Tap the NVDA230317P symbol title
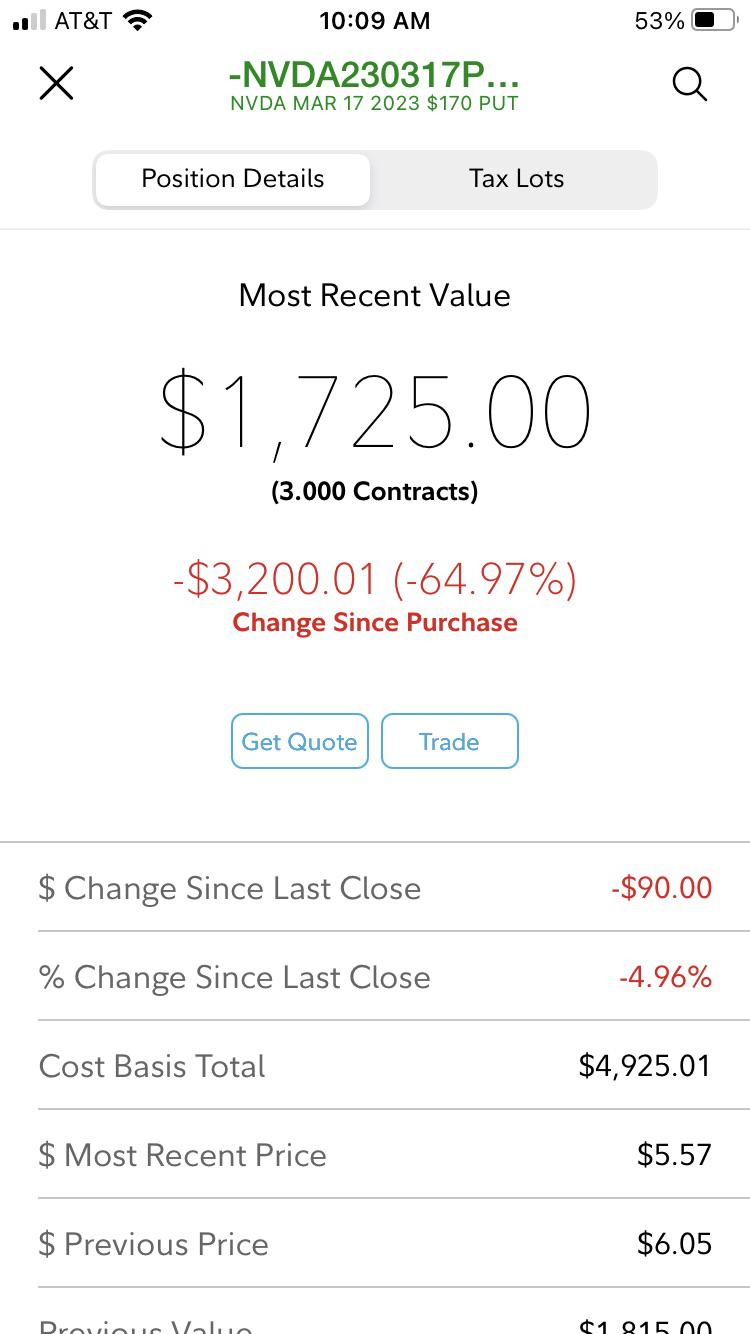 374,75
